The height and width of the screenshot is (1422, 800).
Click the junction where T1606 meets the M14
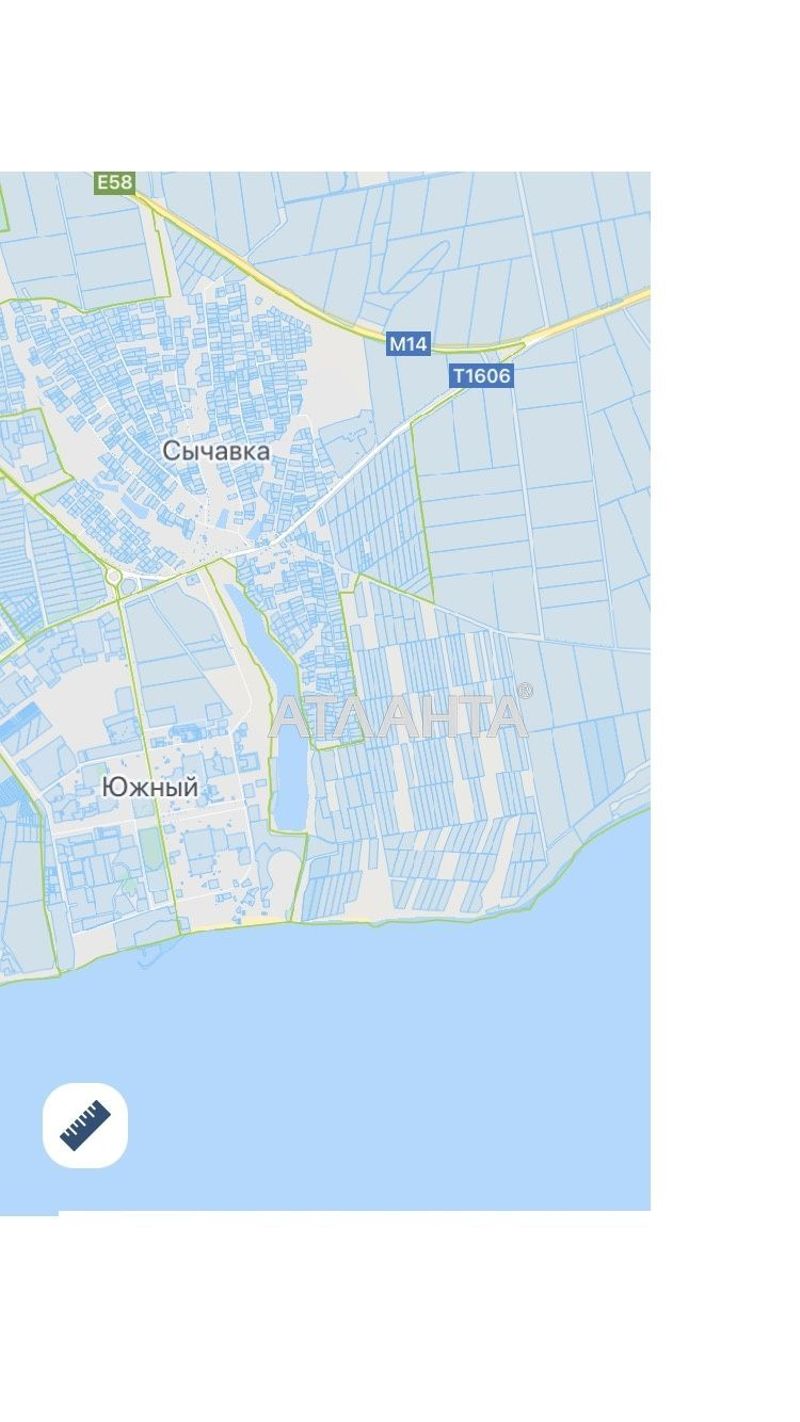click(522, 346)
